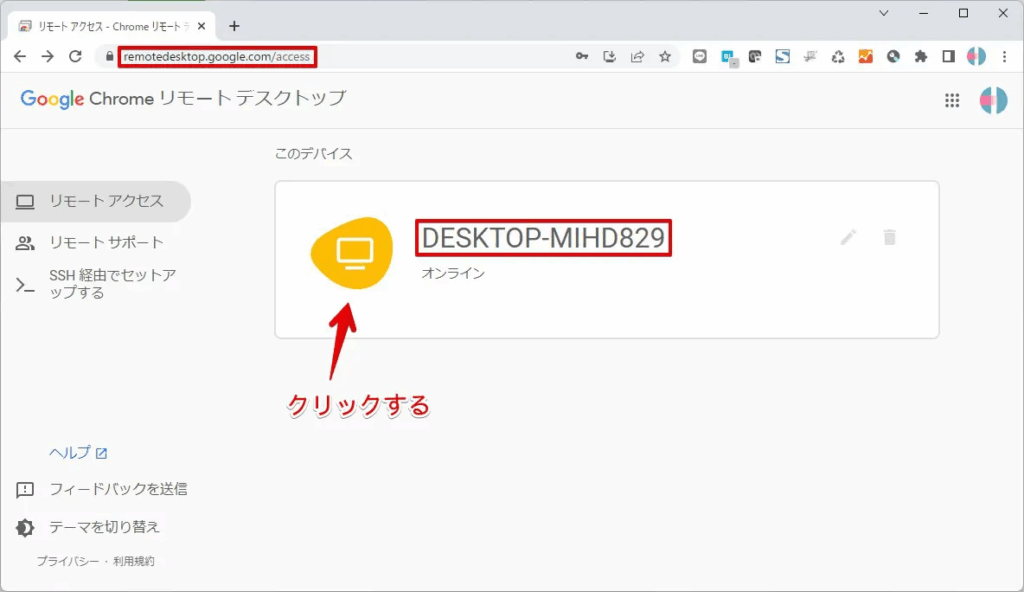Click the LINE extension icon

click(x=700, y=57)
